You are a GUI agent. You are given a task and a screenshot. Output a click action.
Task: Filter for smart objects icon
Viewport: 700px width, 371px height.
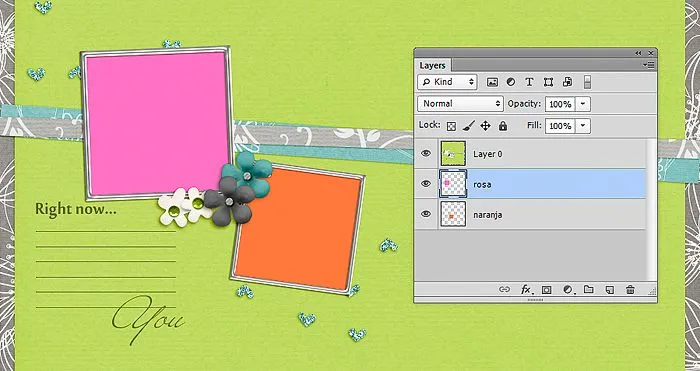point(567,82)
